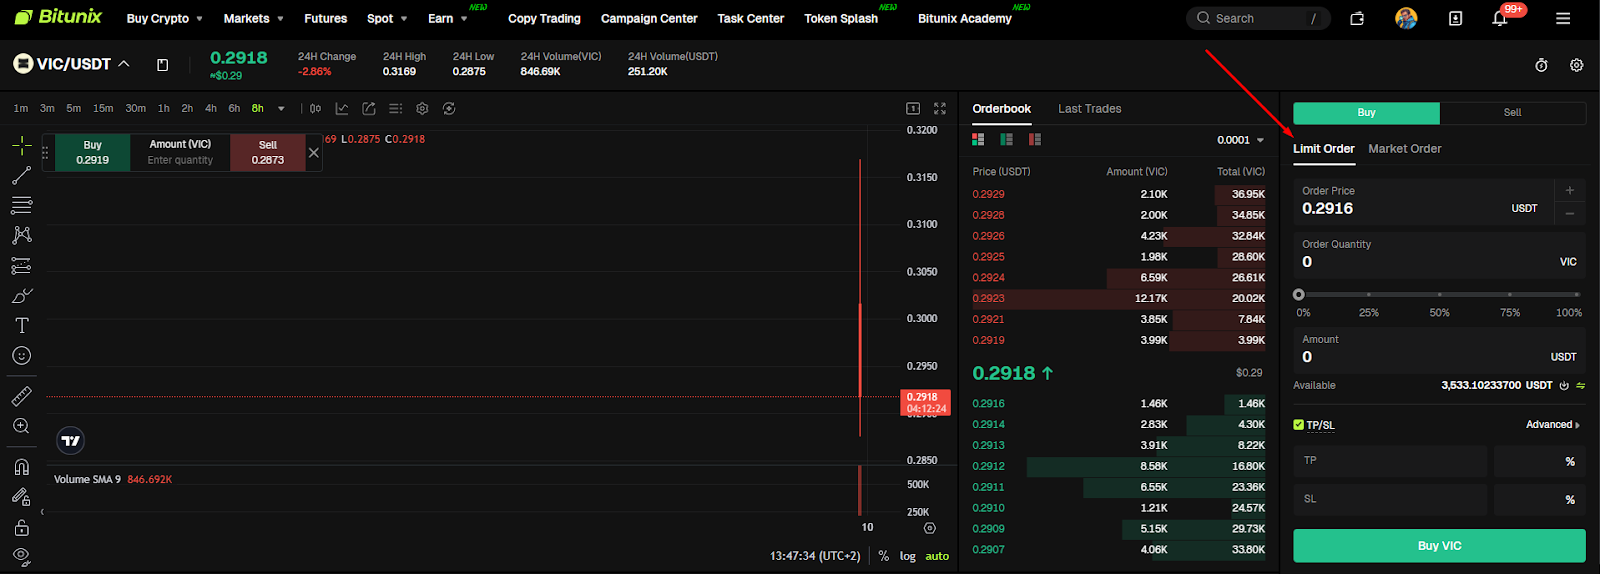1600x574 pixels.
Task: Switch chart interval to 1m
Action: tap(21, 109)
